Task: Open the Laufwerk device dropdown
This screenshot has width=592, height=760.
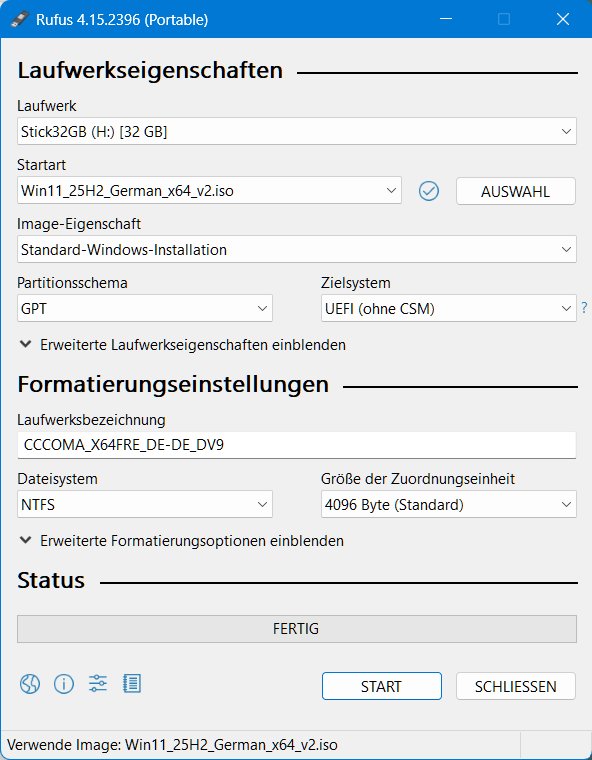Action: pyautogui.click(x=297, y=131)
